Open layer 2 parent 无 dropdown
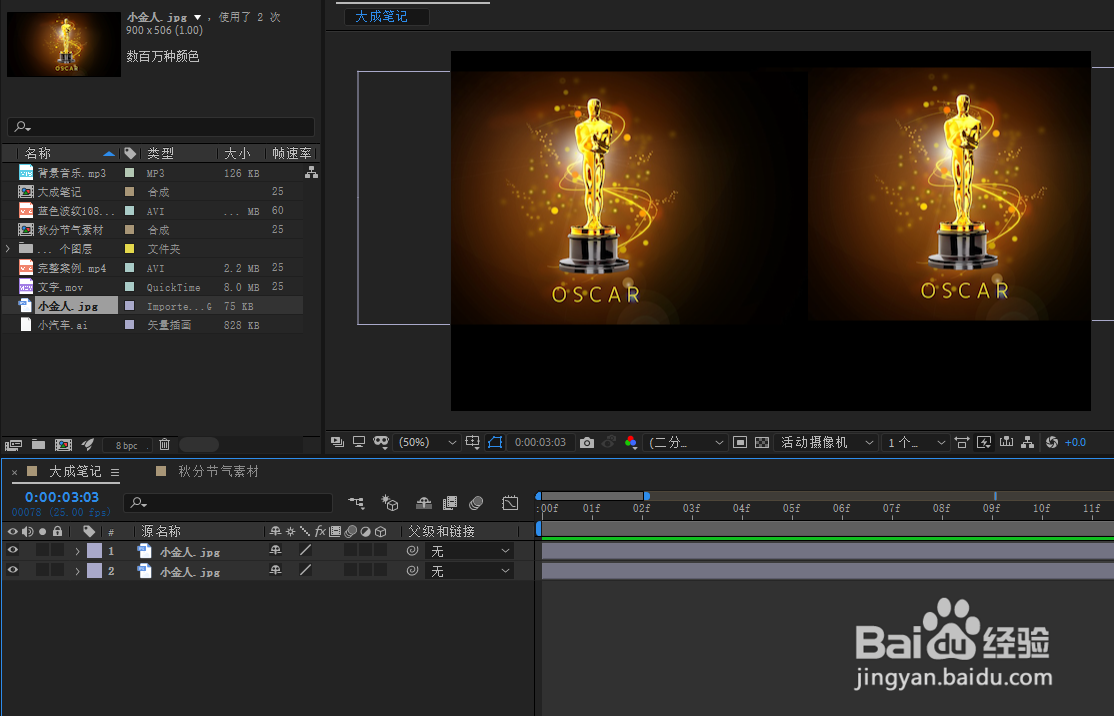This screenshot has height=716, width=1114. coord(470,571)
